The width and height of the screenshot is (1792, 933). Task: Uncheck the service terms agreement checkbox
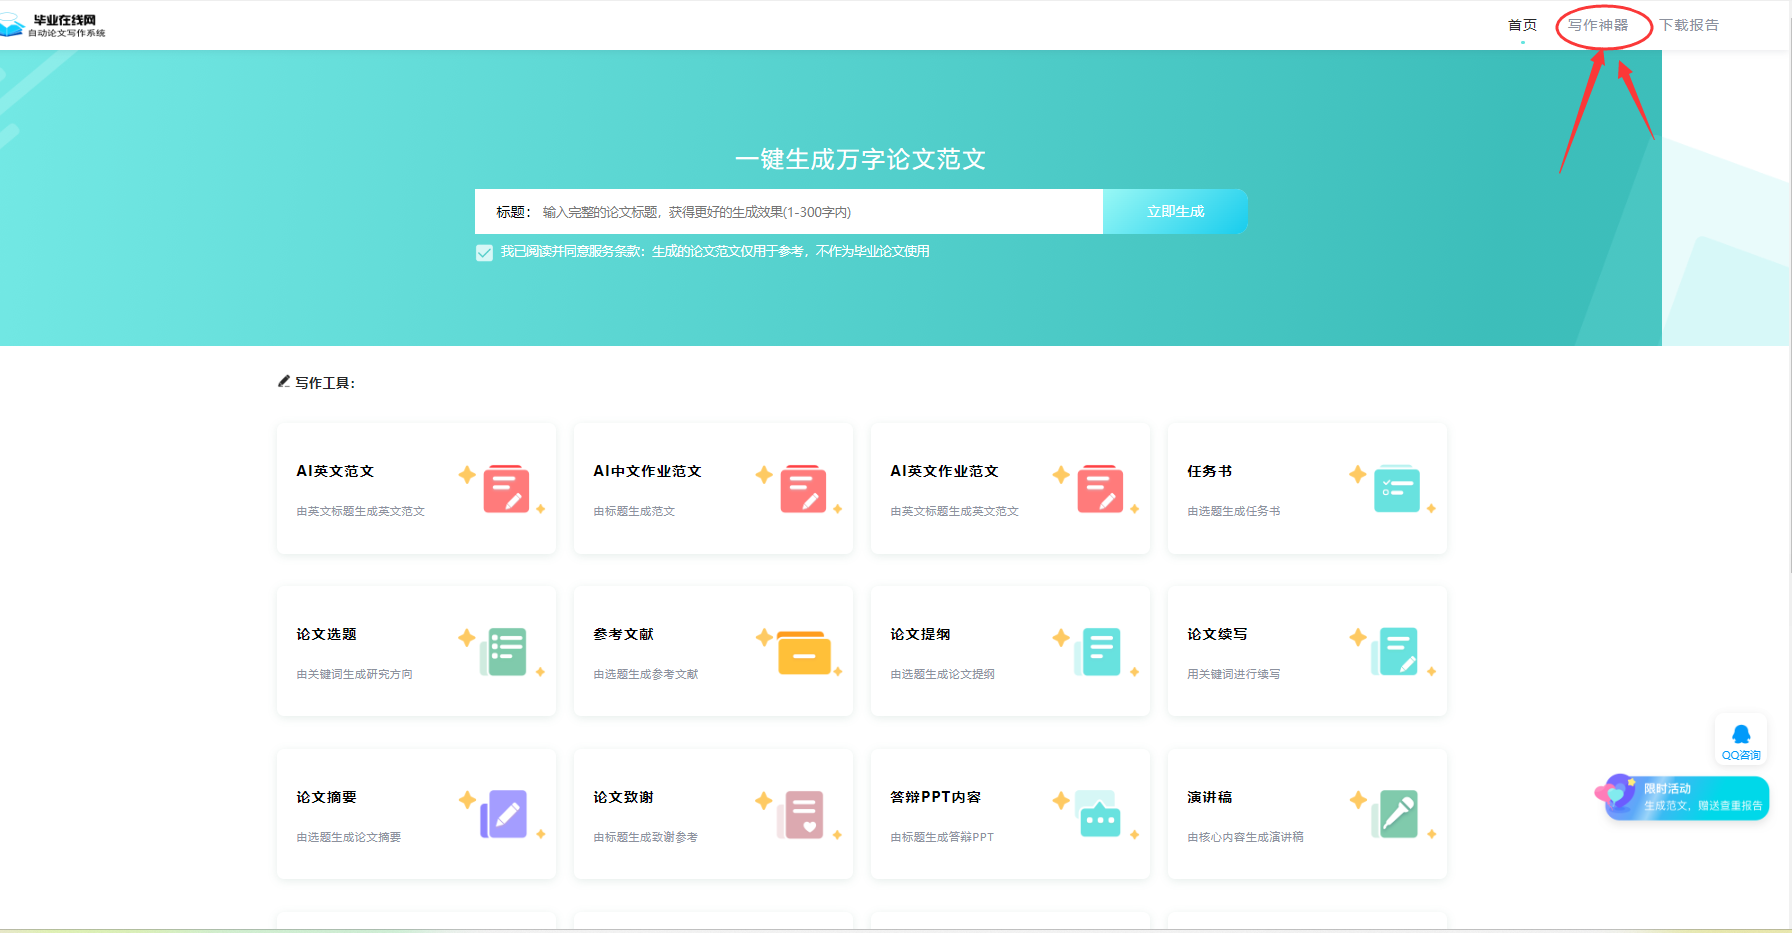(x=484, y=252)
